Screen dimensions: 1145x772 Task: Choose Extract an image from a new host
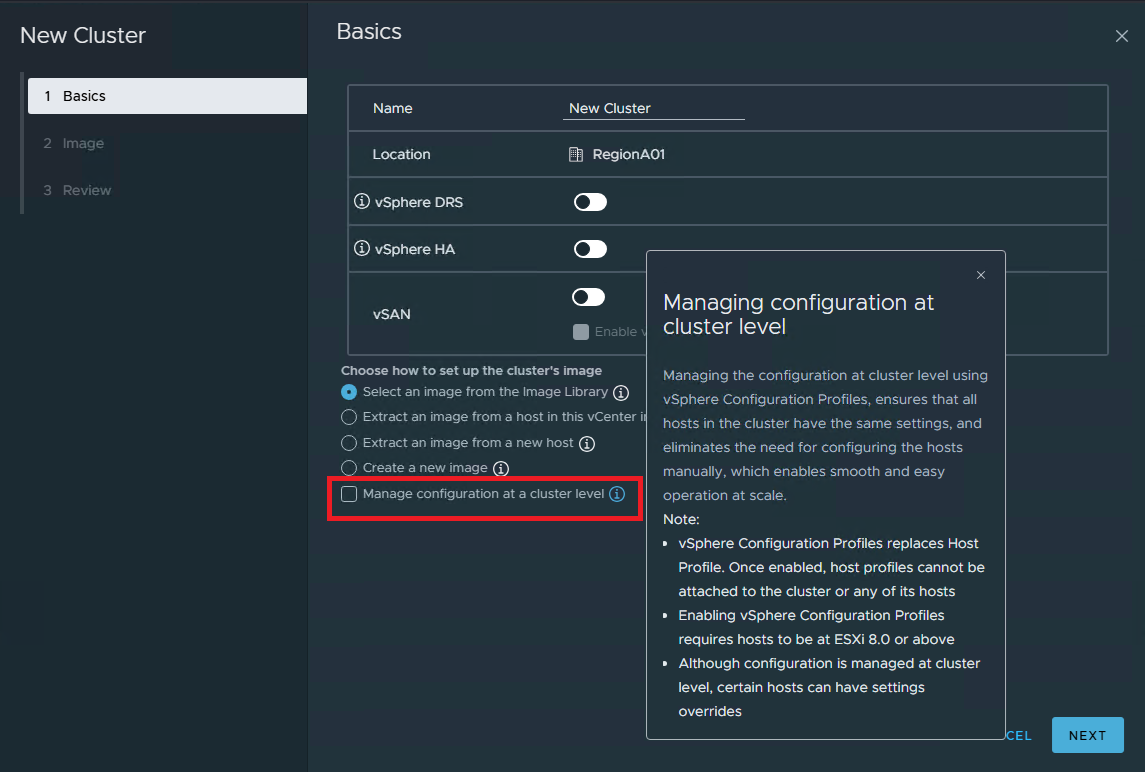[349, 443]
